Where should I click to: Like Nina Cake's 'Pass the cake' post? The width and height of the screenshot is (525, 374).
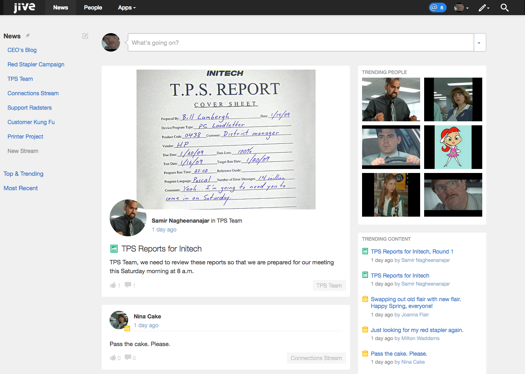(113, 358)
